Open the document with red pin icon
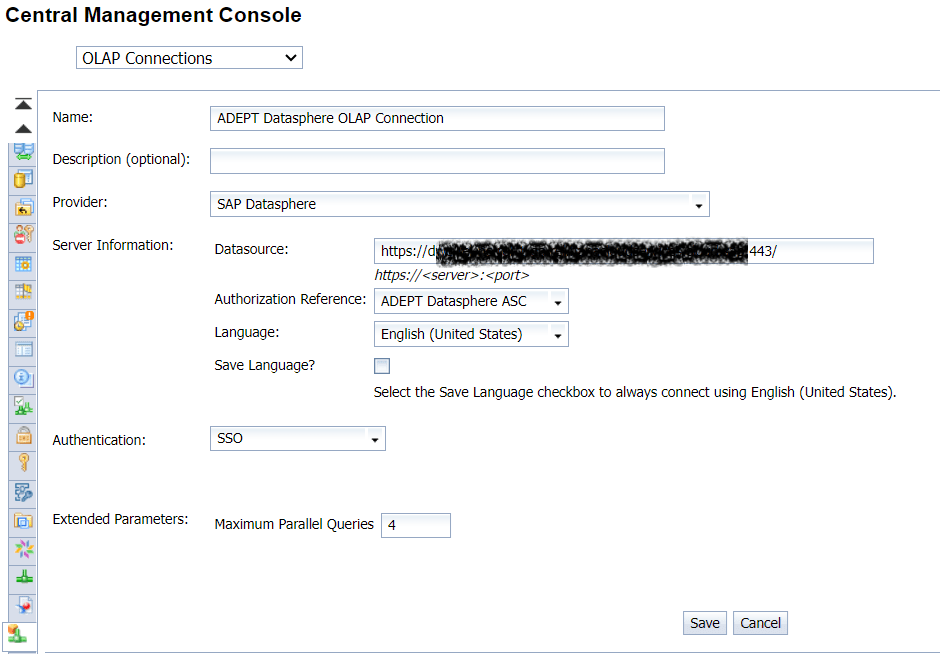 tap(23, 606)
